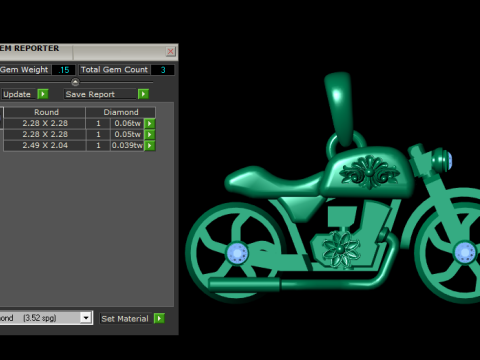
Task: Click the floral ornament on the fuel tank
Action: click(x=369, y=172)
